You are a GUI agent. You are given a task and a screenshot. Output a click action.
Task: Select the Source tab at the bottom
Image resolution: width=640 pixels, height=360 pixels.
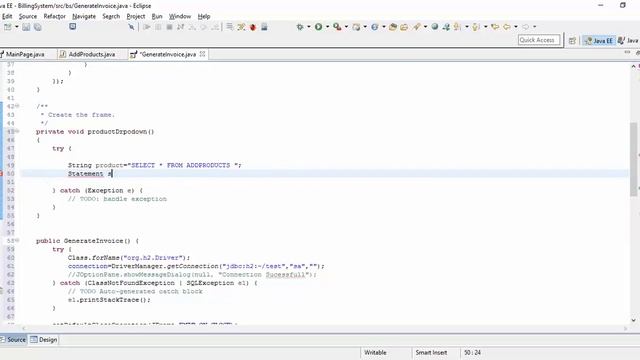pyautogui.click(x=13, y=340)
